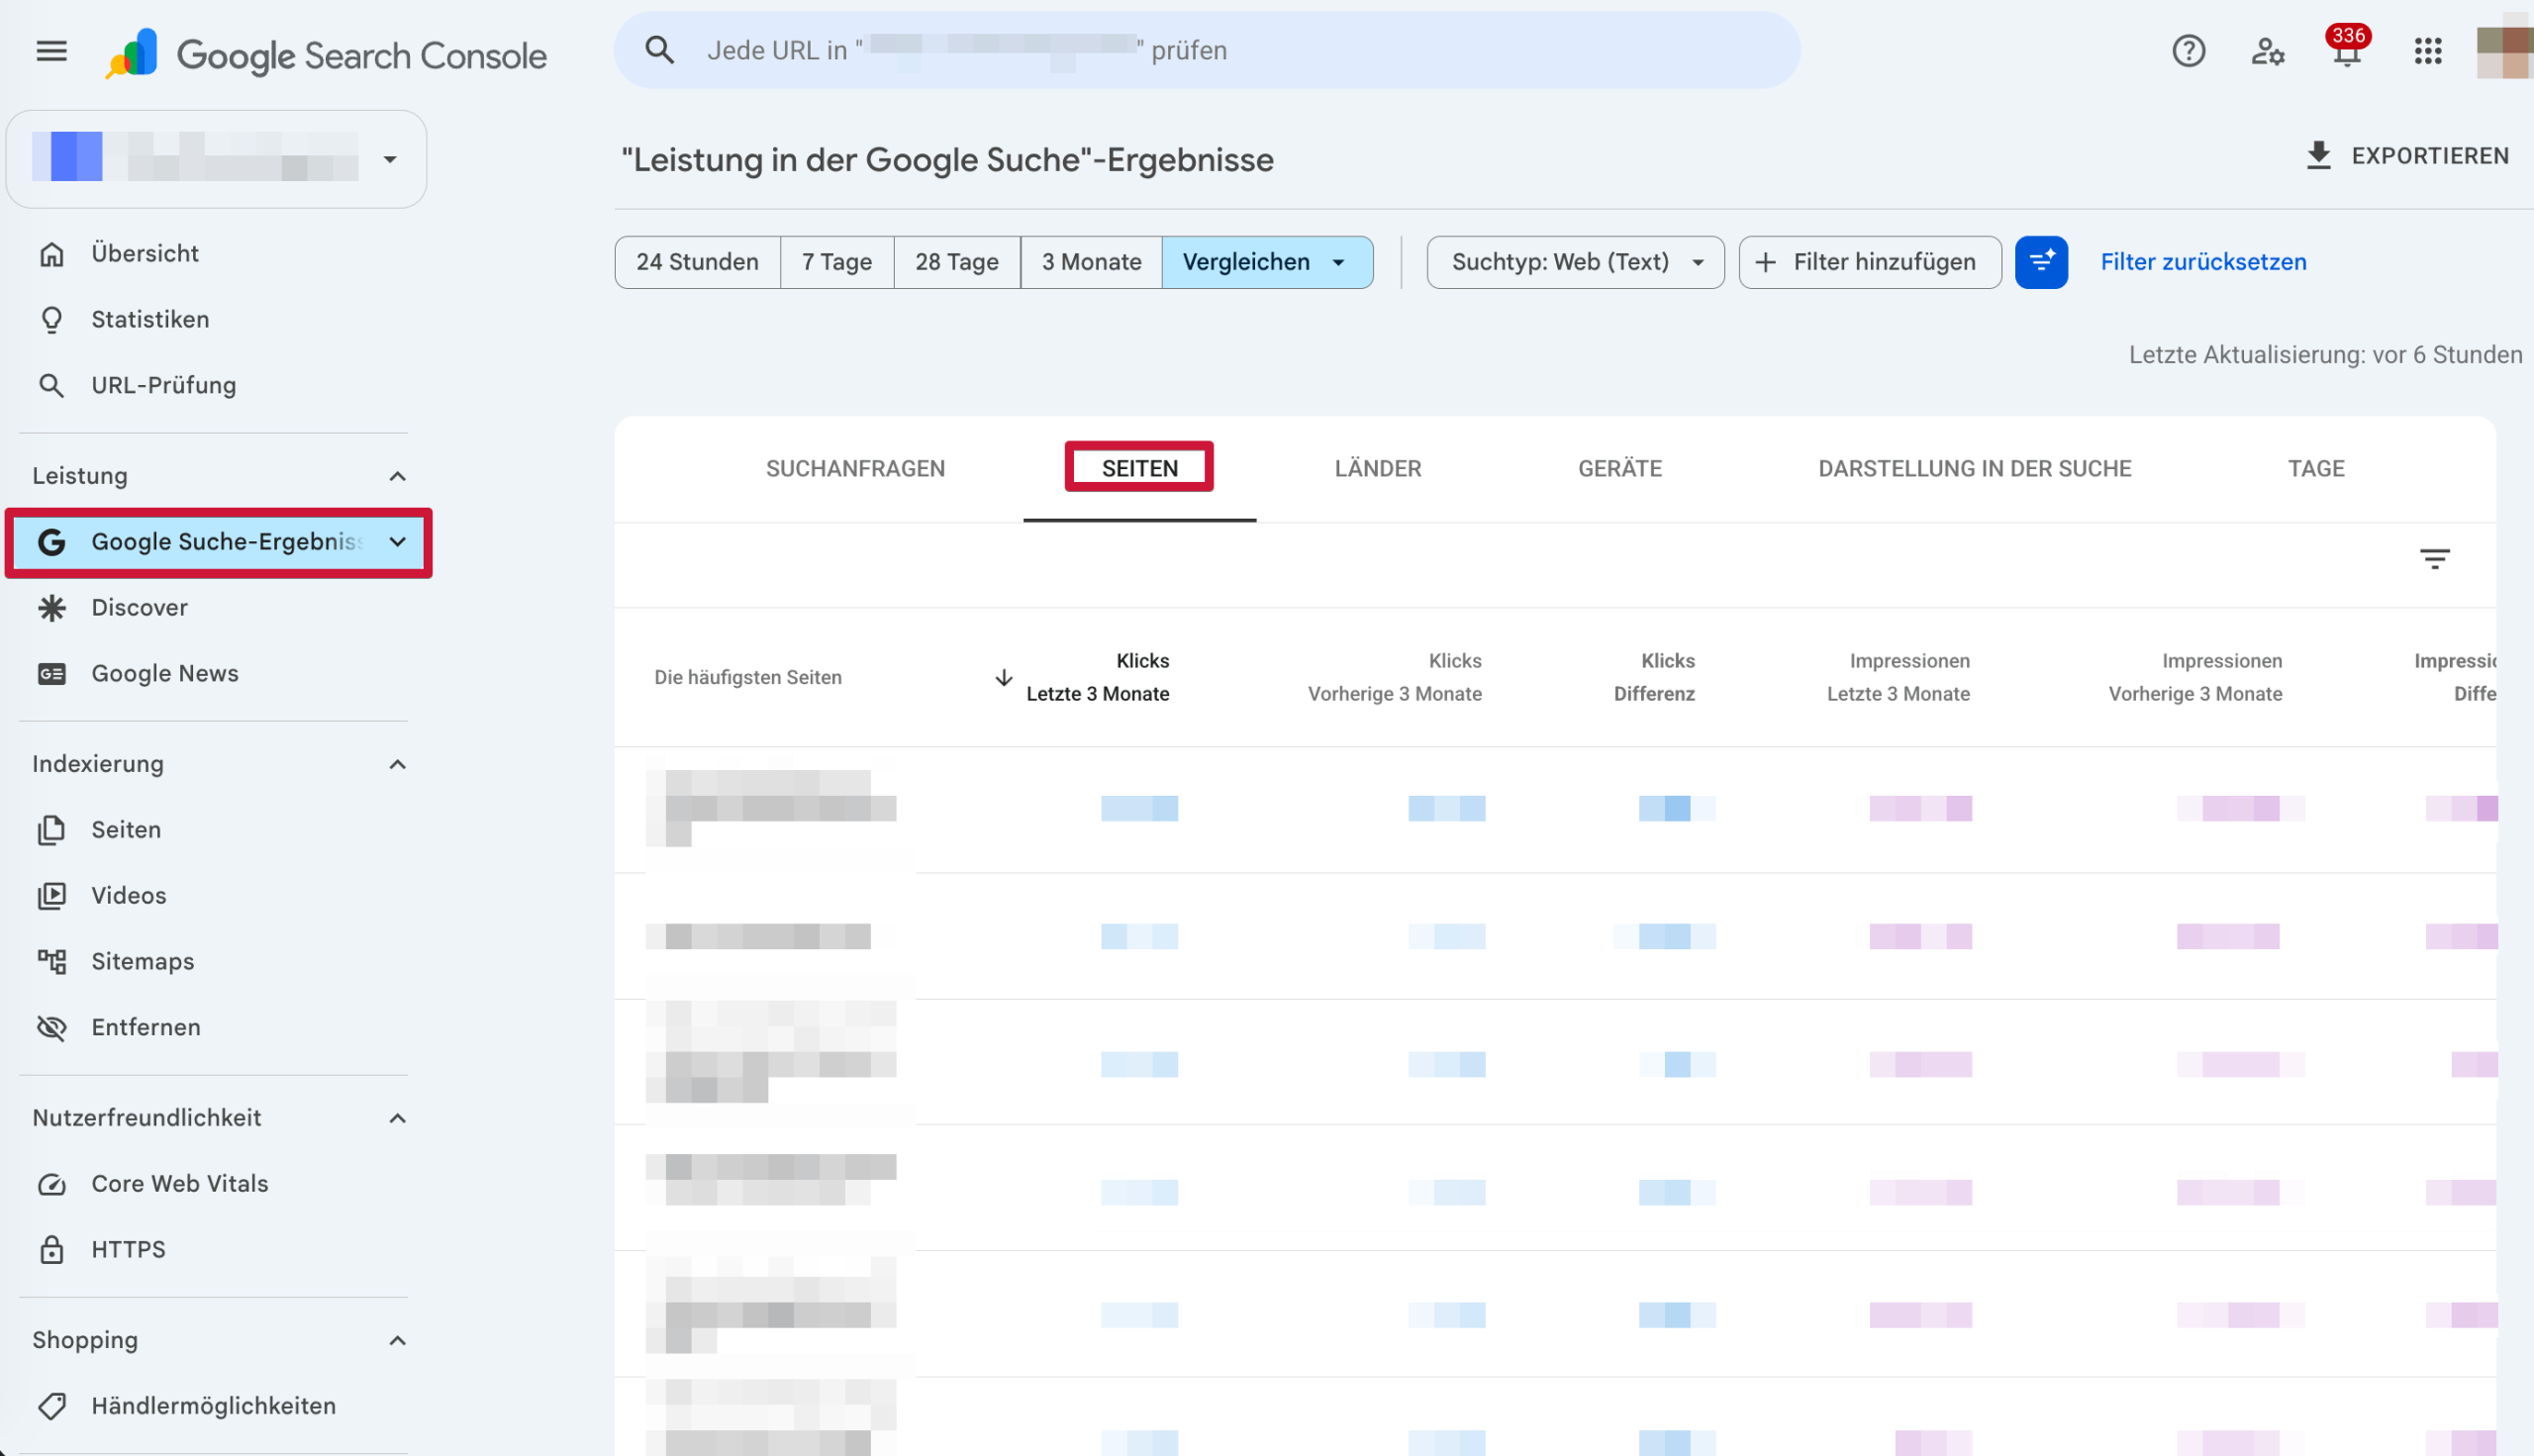This screenshot has width=2534, height=1456.
Task: Open Händlermöglichkeiten under Shopping
Action: click(x=213, y=1405)
